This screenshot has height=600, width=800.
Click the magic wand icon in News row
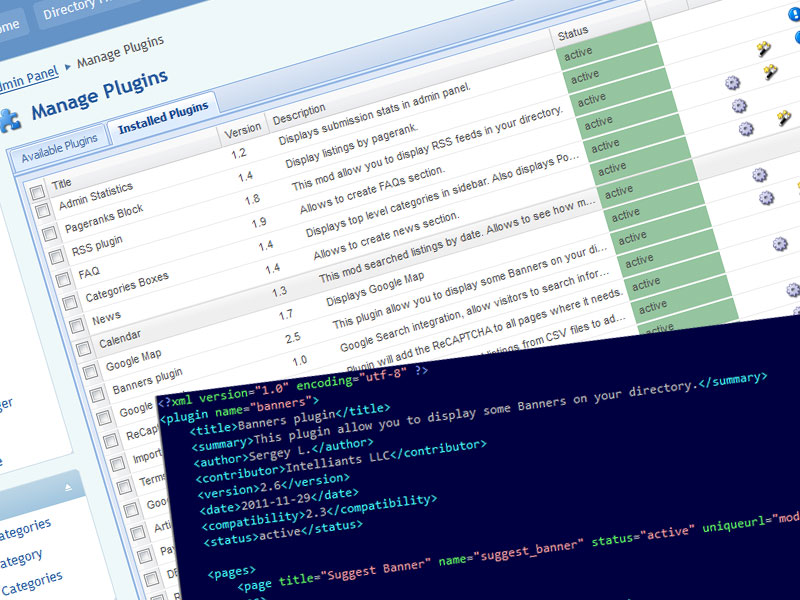784,118
